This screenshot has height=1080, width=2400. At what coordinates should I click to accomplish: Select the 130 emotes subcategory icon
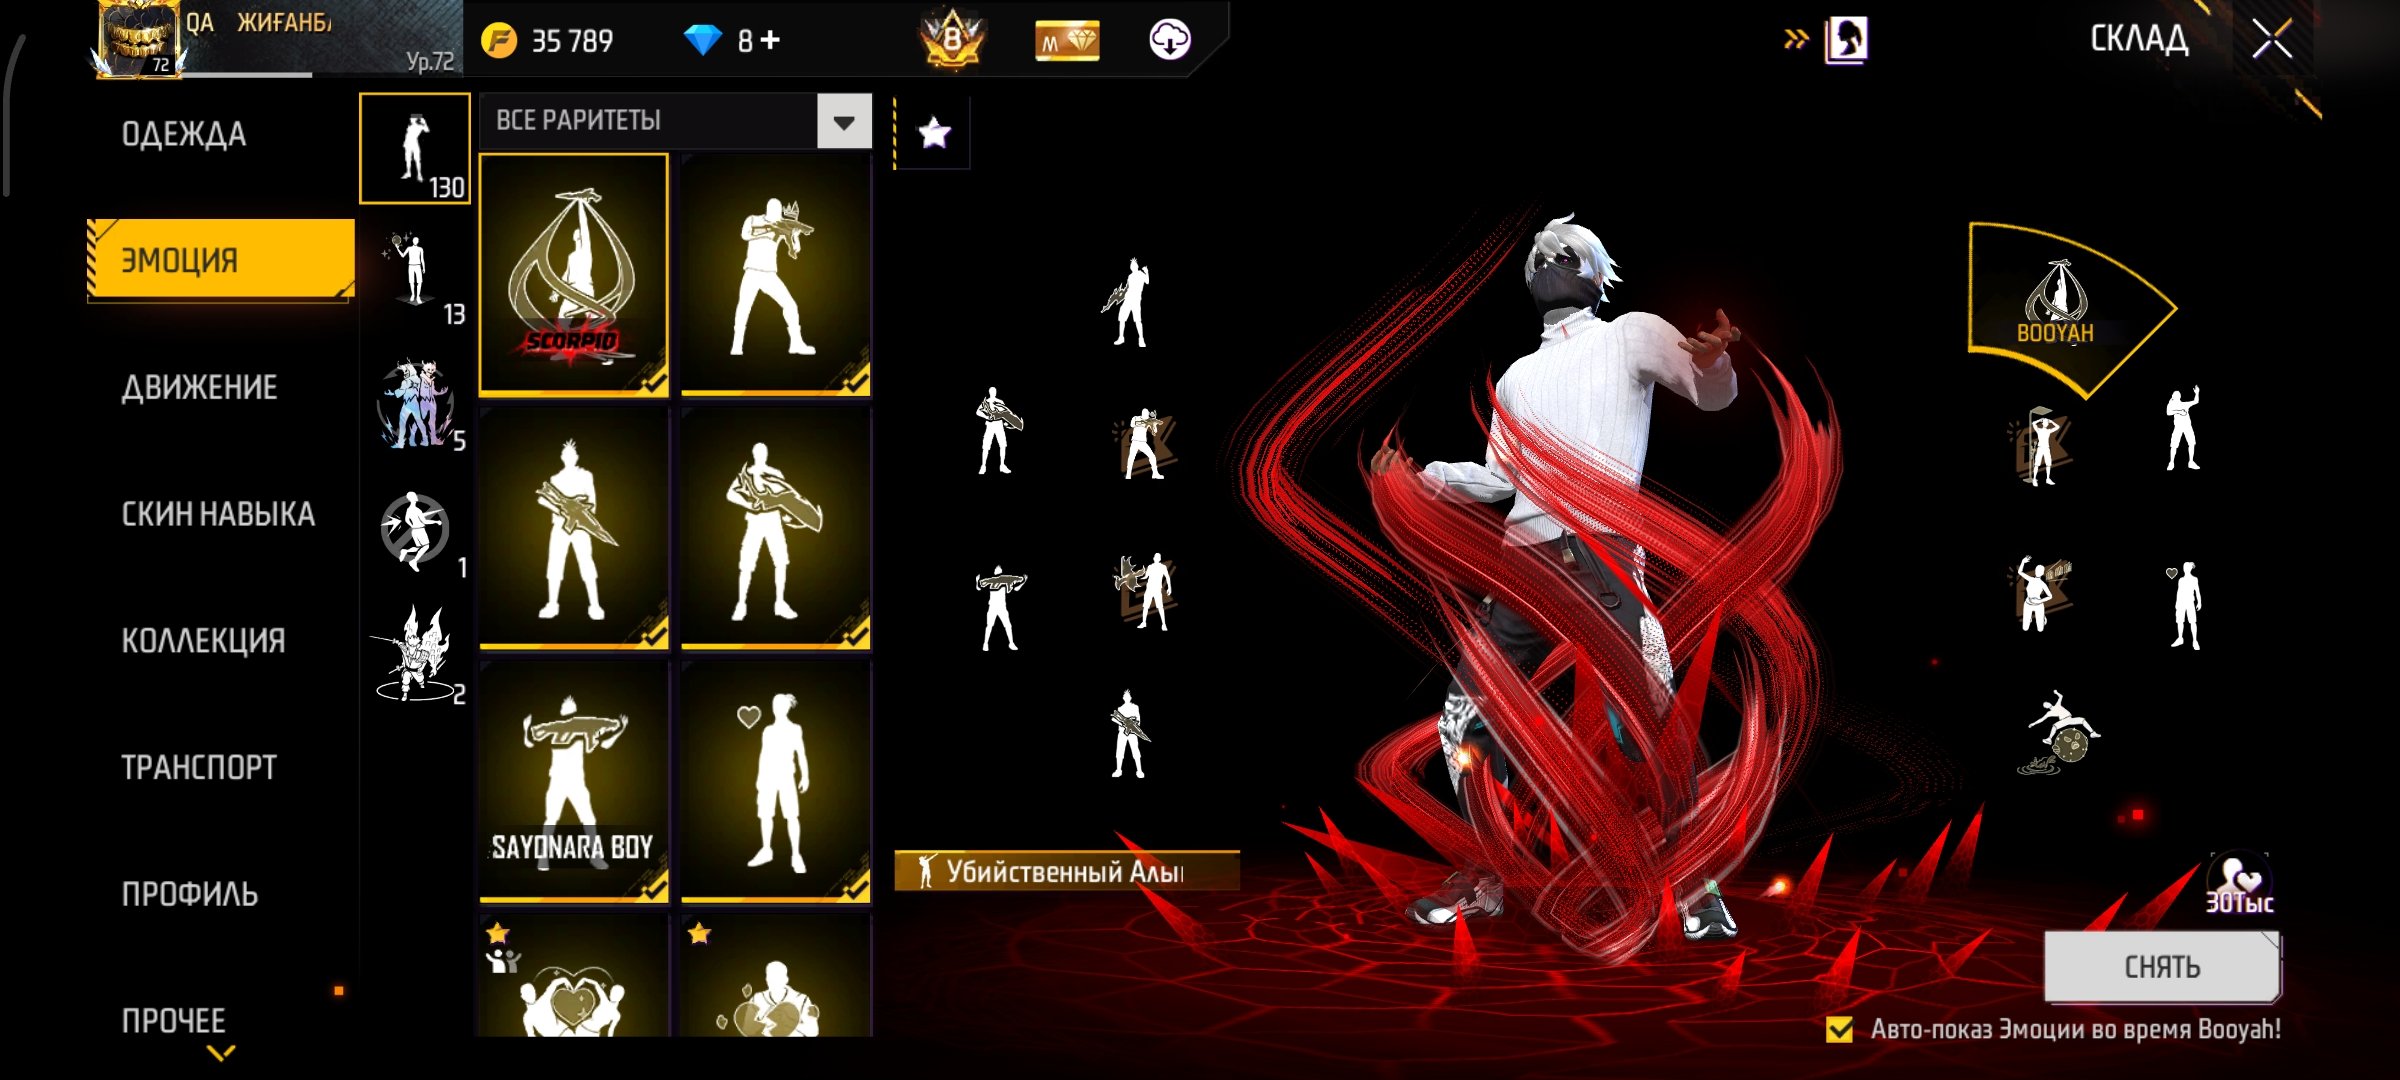(415, 148)
